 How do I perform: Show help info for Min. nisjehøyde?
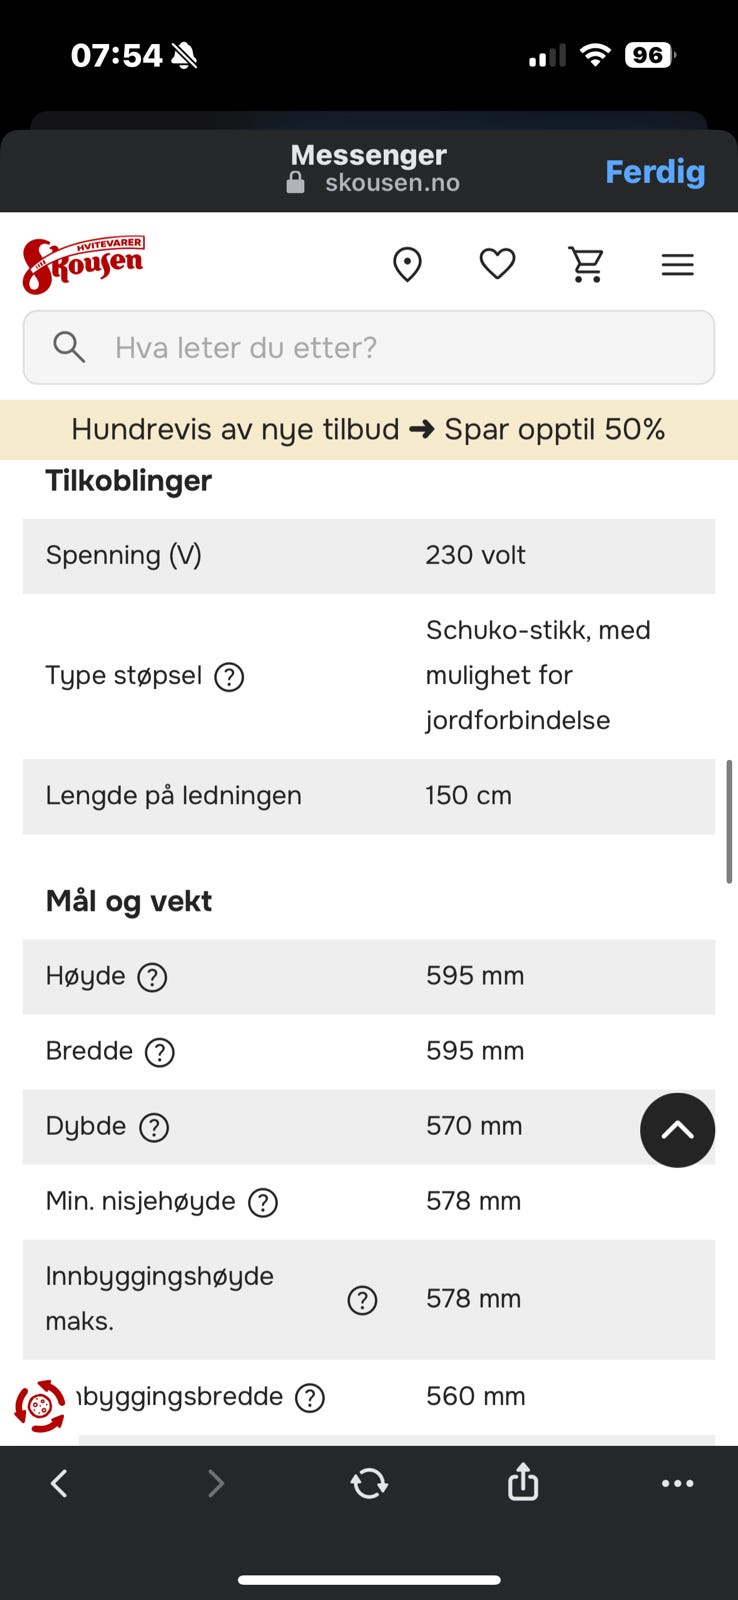pyautogui.click(x=263, y=1202)
